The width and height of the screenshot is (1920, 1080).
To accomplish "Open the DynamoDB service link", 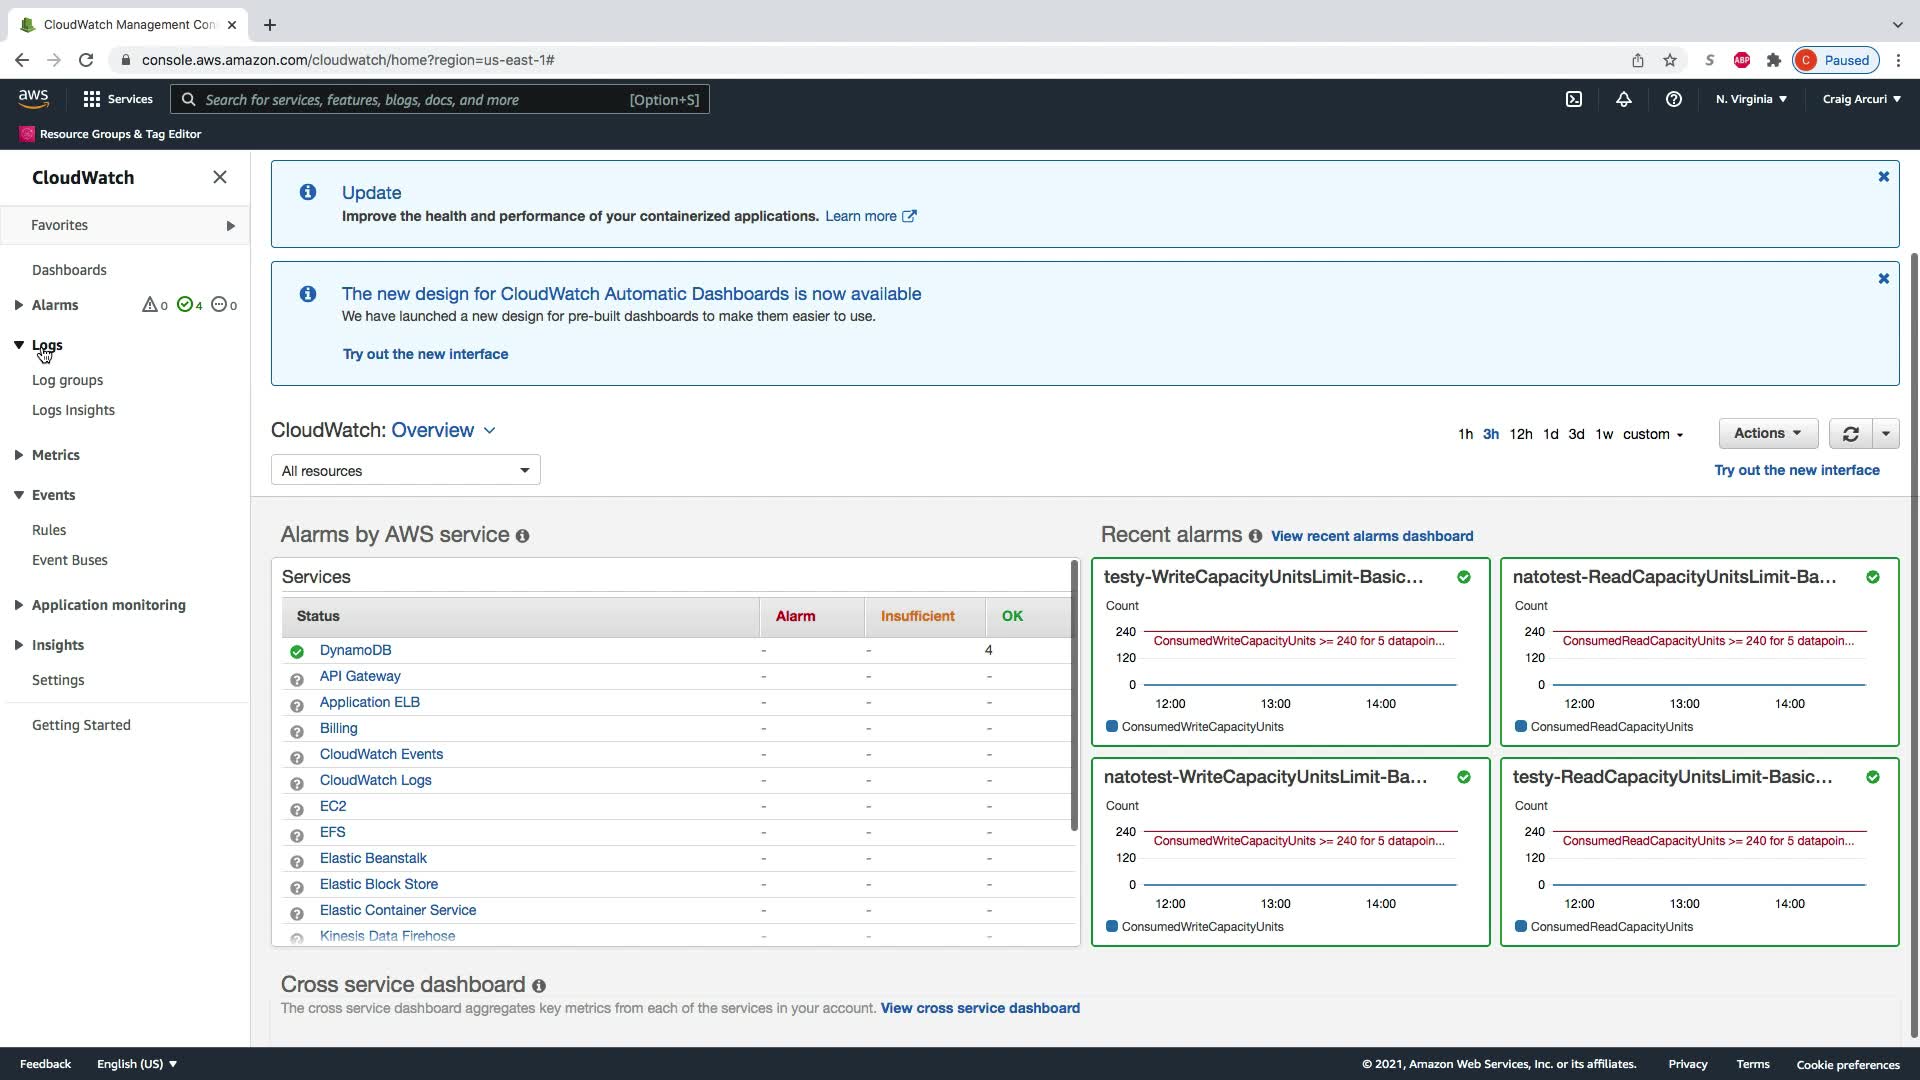I will point(355,650).
